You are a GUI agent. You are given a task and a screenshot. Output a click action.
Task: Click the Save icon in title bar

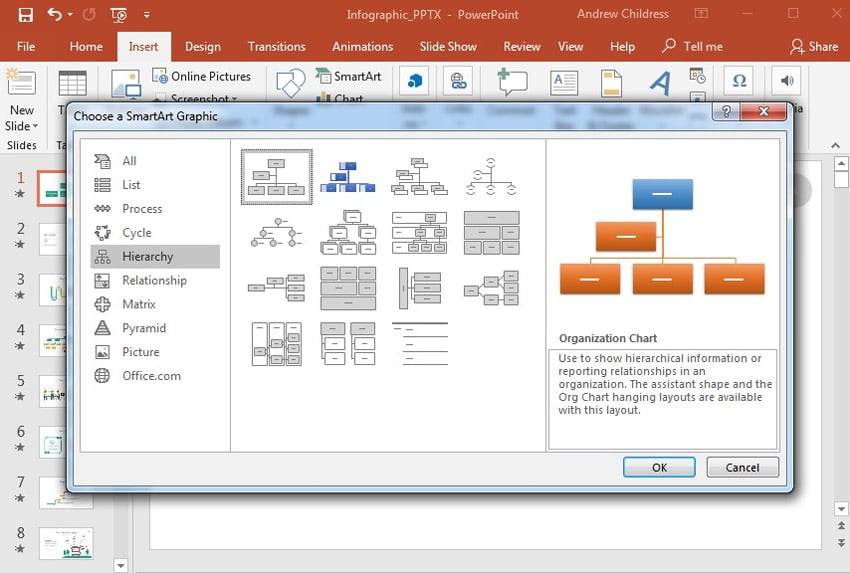click(x=26, y=15)
